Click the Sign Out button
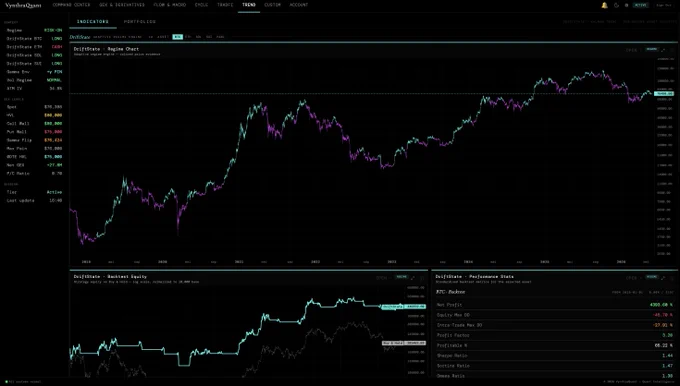The height and width of the screenshot is (386, 680). 664,5
